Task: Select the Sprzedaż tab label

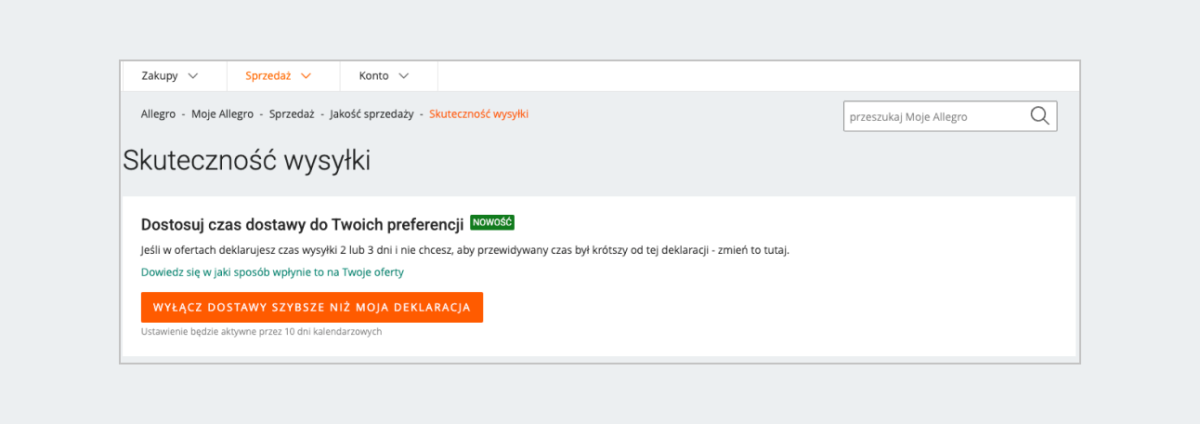Action: tap(266, 76)
